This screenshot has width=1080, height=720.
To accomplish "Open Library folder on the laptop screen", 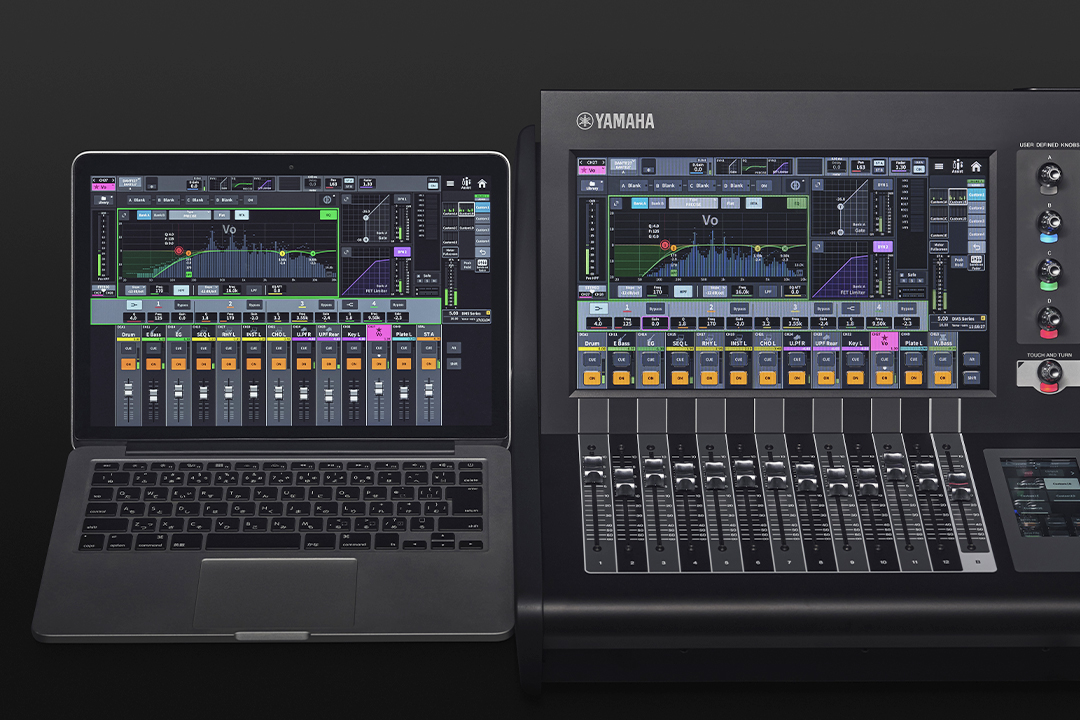I will point(103,200).
